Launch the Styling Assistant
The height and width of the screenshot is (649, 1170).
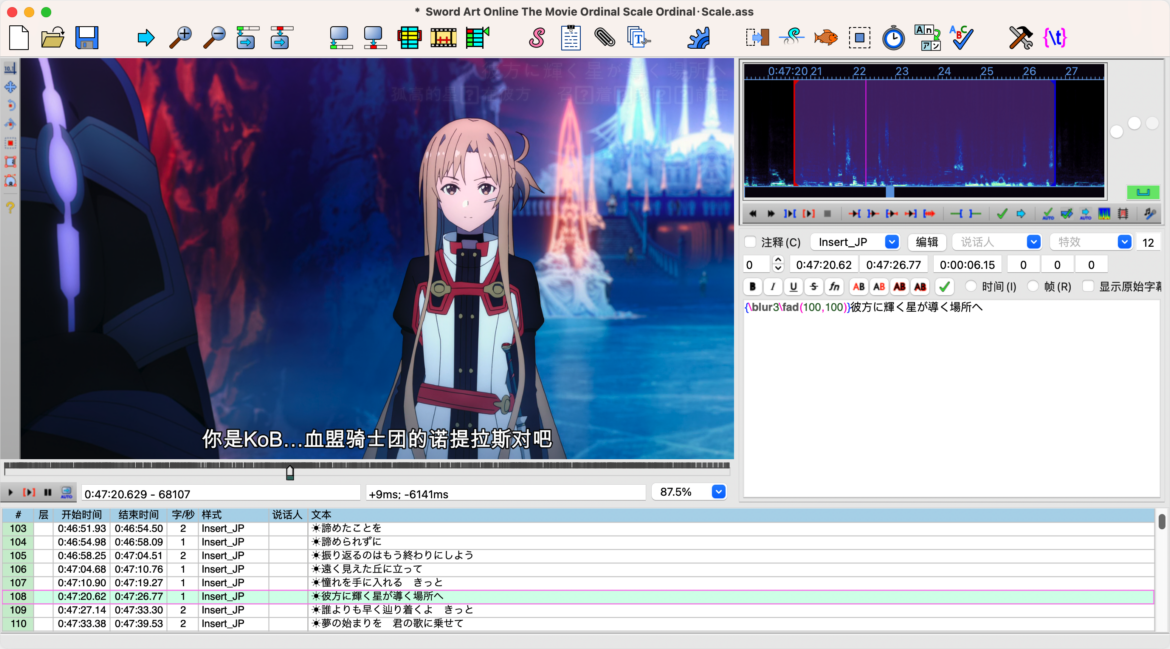791,37
